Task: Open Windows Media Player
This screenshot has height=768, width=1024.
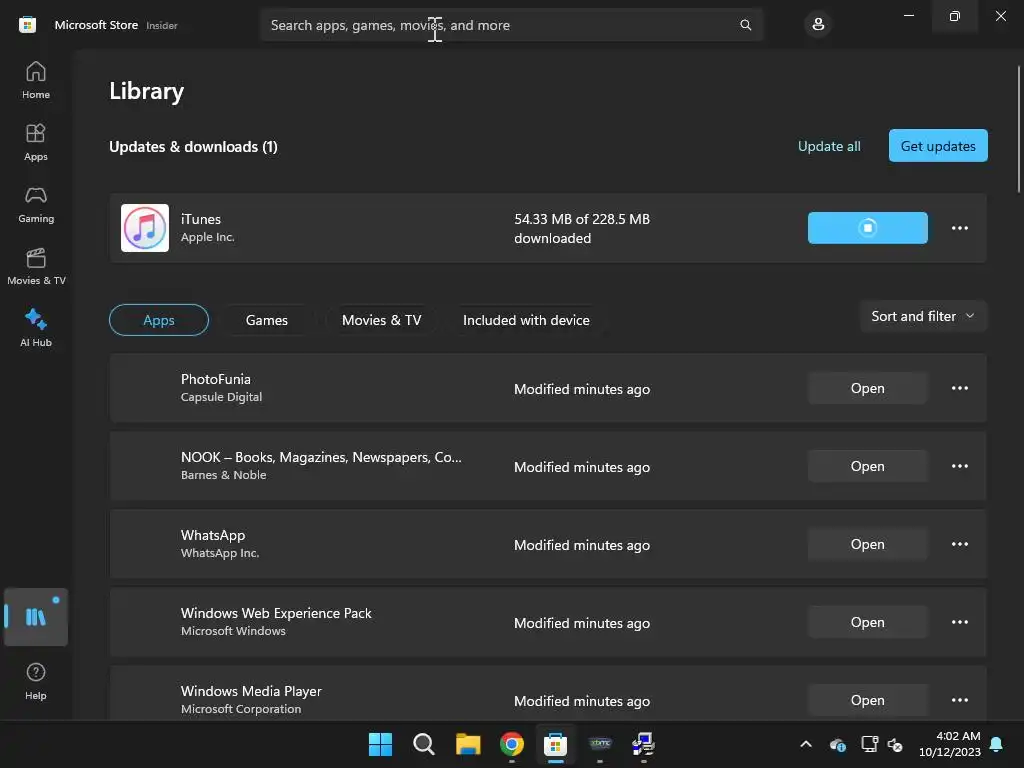Action: point(867,700)
